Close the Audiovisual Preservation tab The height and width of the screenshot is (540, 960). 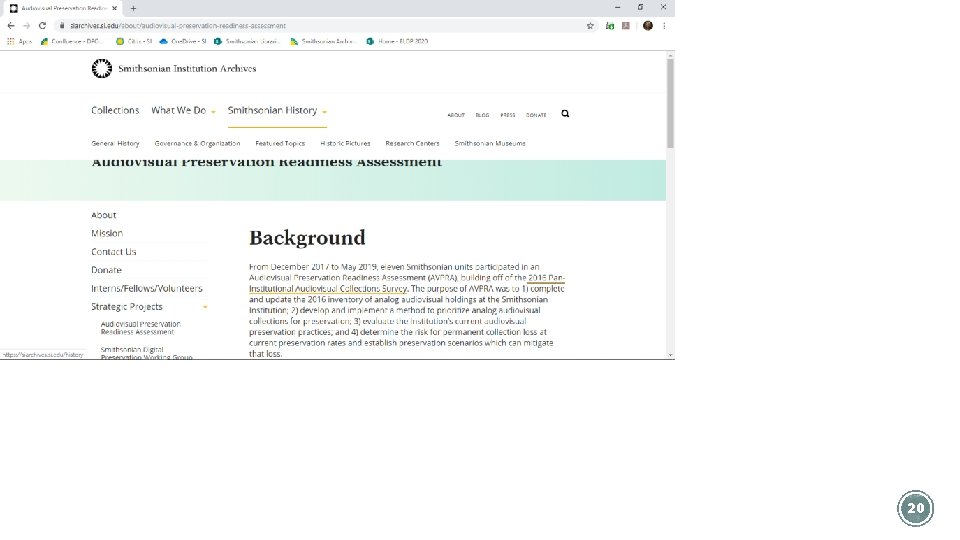pyautogui.click(x=114, y=8)
